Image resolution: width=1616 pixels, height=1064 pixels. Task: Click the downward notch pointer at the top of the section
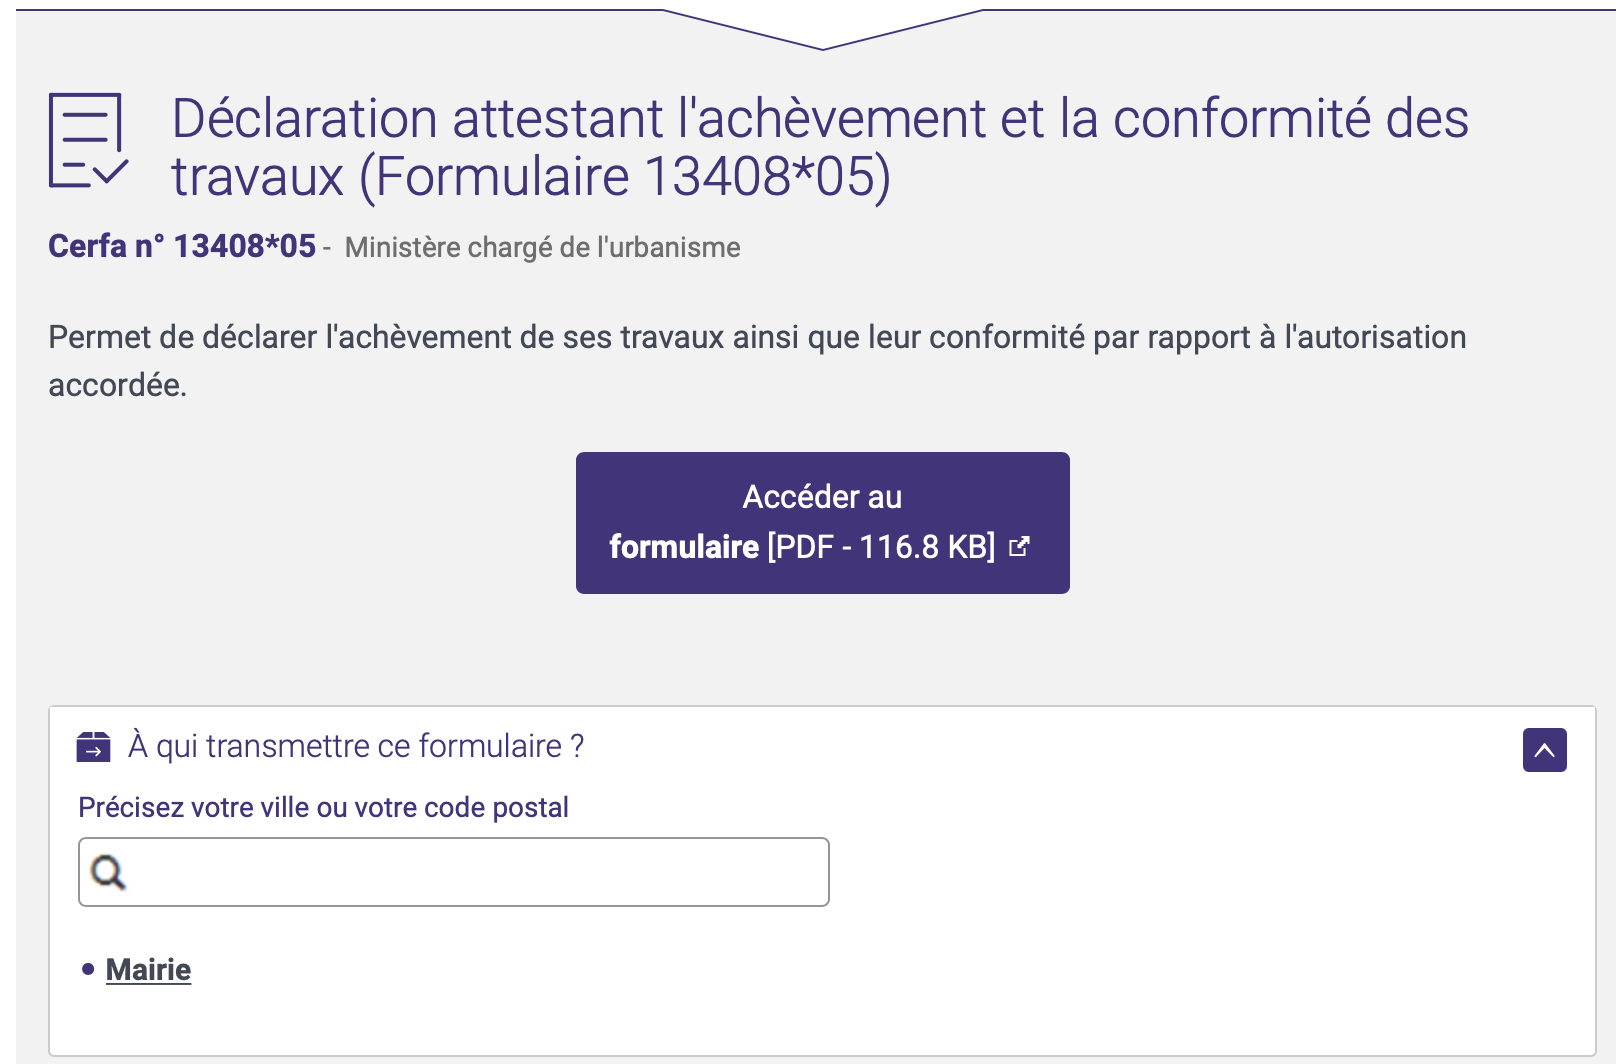pyautogui.click(x=823, y=29)
